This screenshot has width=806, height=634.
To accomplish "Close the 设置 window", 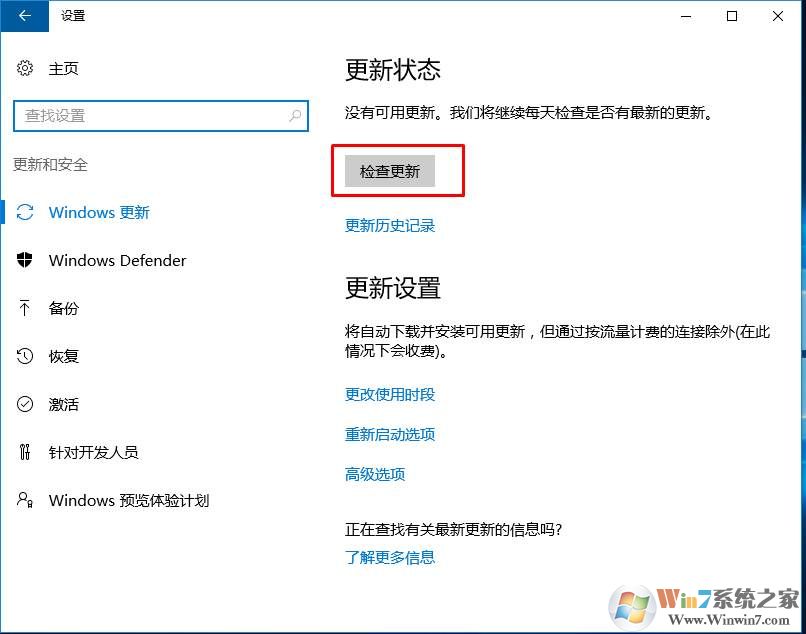I will click(x=778, y=16).
